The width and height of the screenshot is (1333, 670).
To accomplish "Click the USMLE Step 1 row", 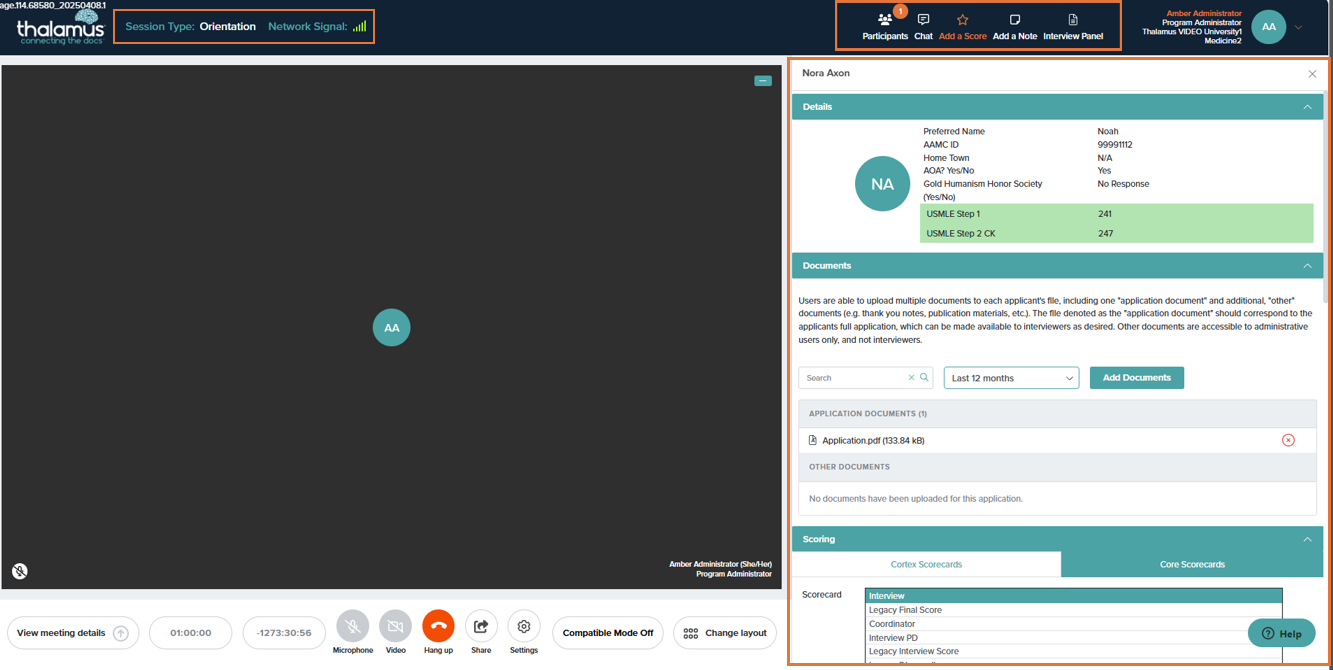I will click(x=1116, y=214).
